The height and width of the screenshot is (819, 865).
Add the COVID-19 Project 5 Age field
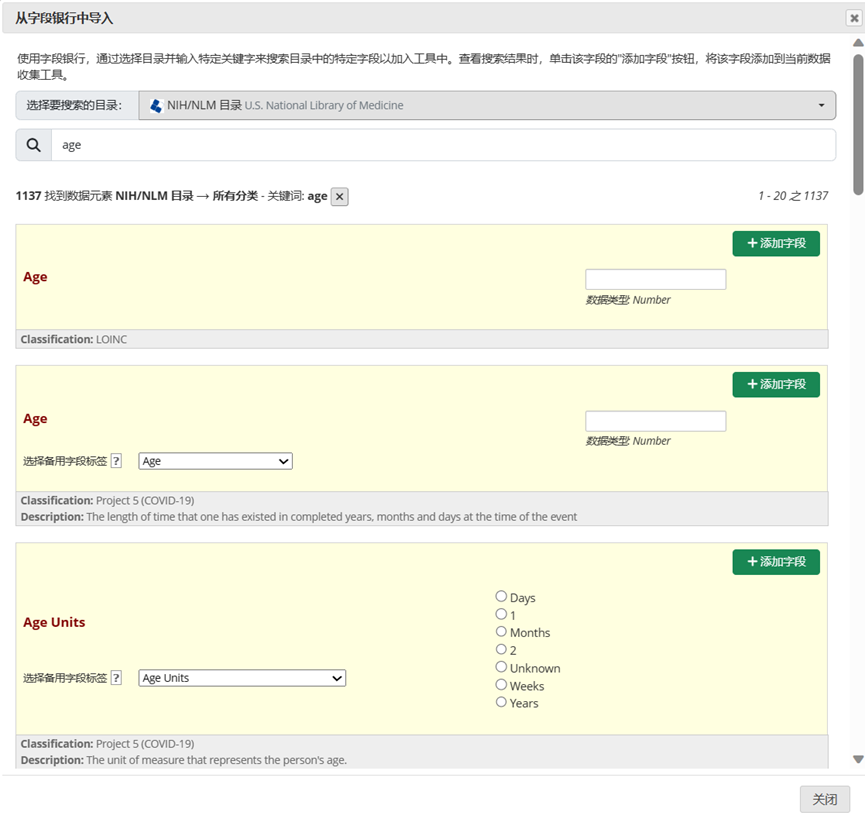point(776,384)
